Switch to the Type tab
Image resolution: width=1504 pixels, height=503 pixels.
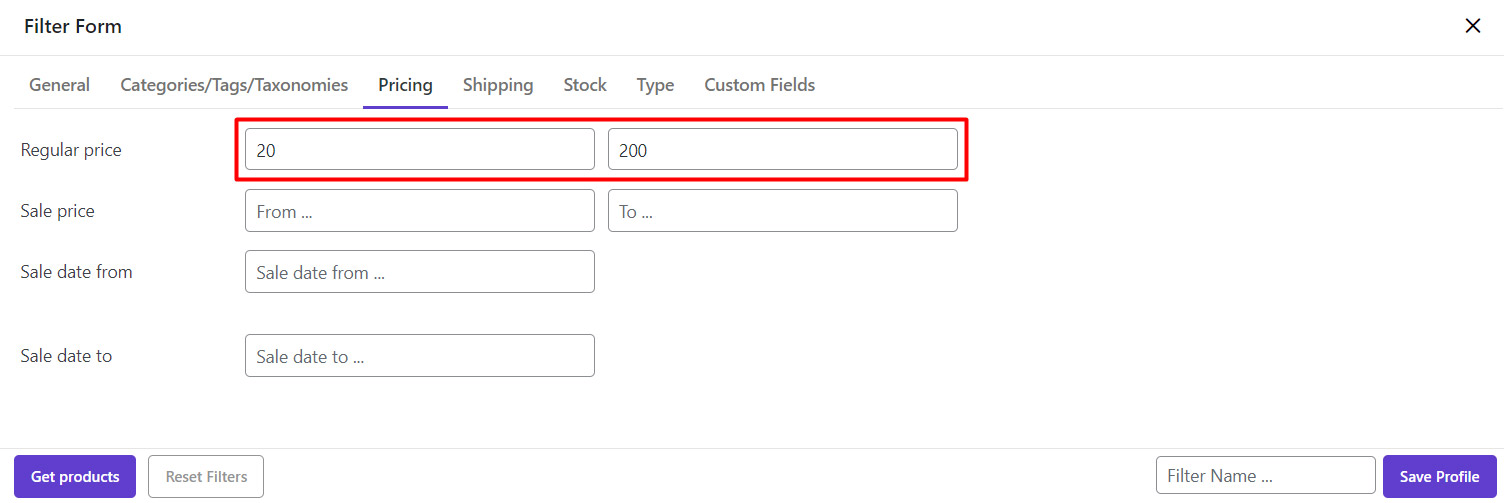655,85
